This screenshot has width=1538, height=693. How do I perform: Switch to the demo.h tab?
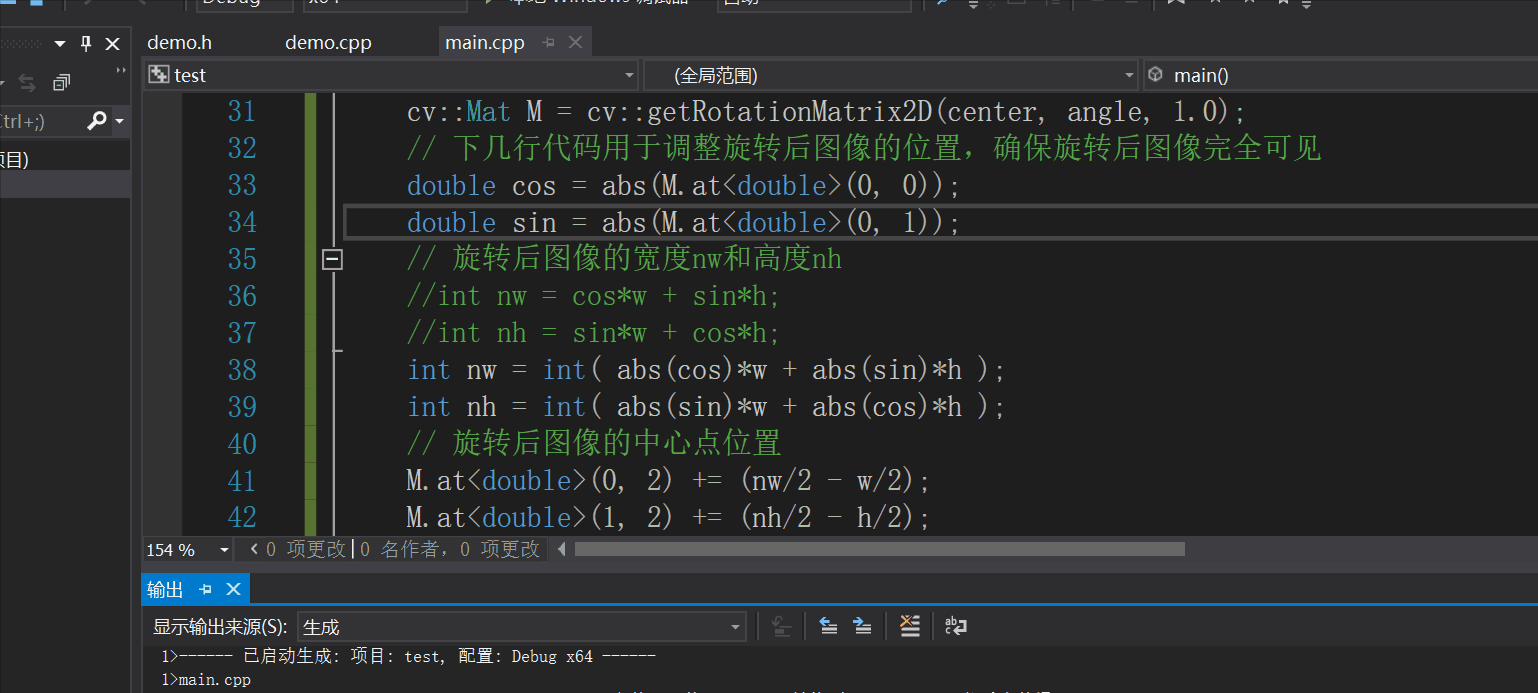(179, 43)
